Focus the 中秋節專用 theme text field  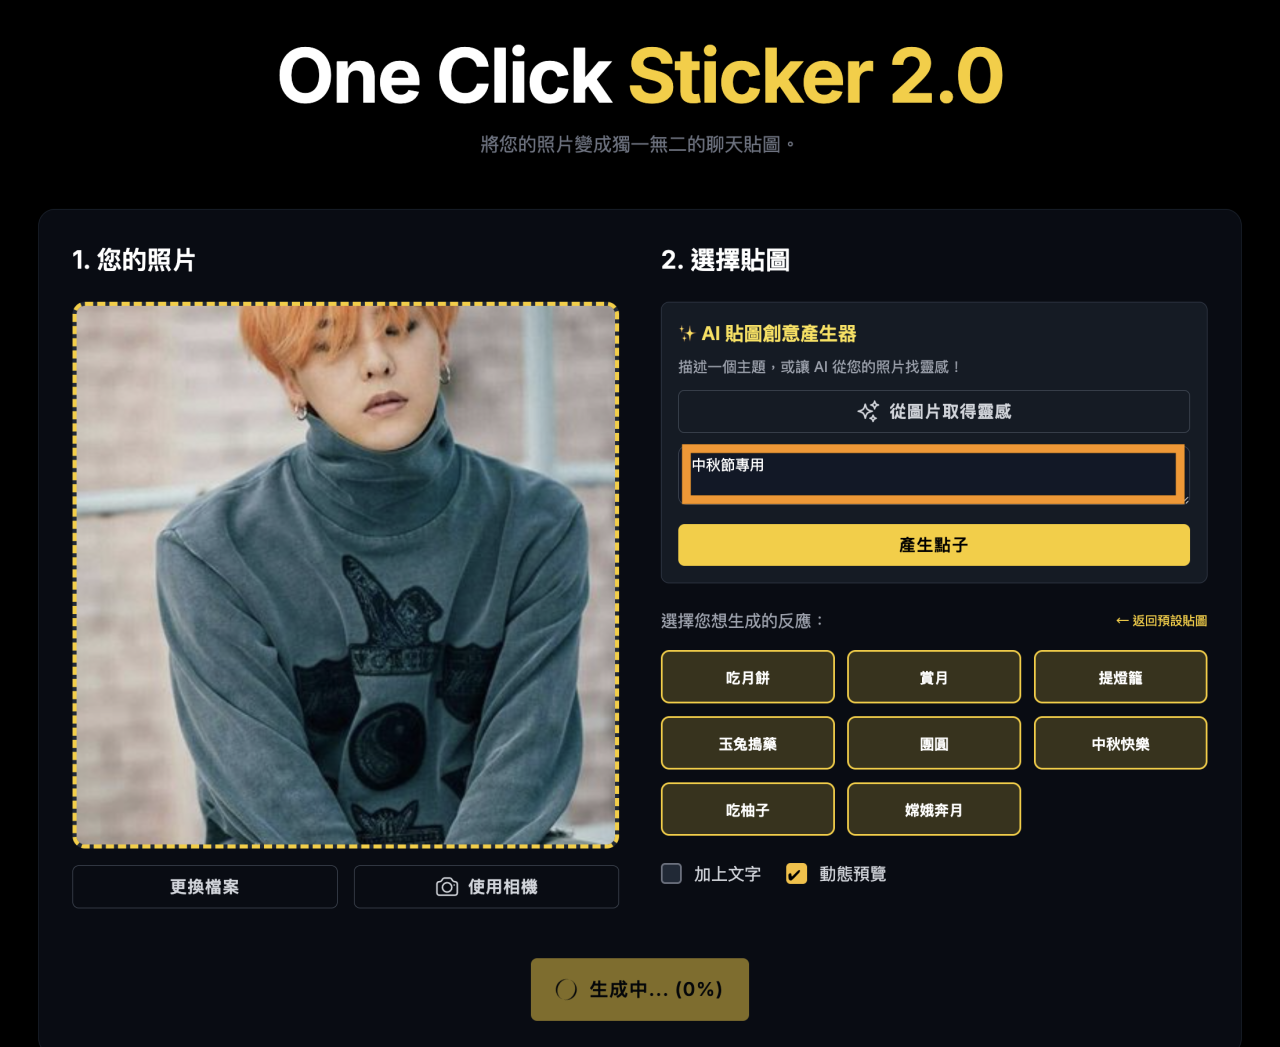pos(934,475)
